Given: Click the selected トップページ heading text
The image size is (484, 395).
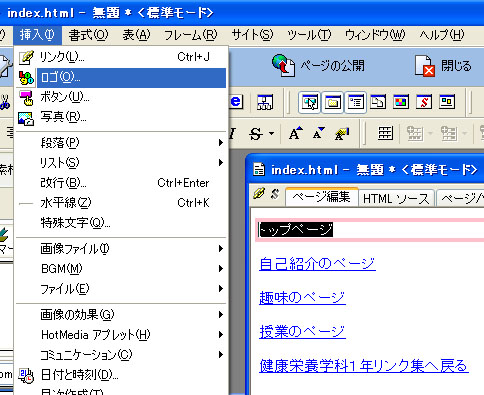Looking at the screenshot, I should point(296,230).
